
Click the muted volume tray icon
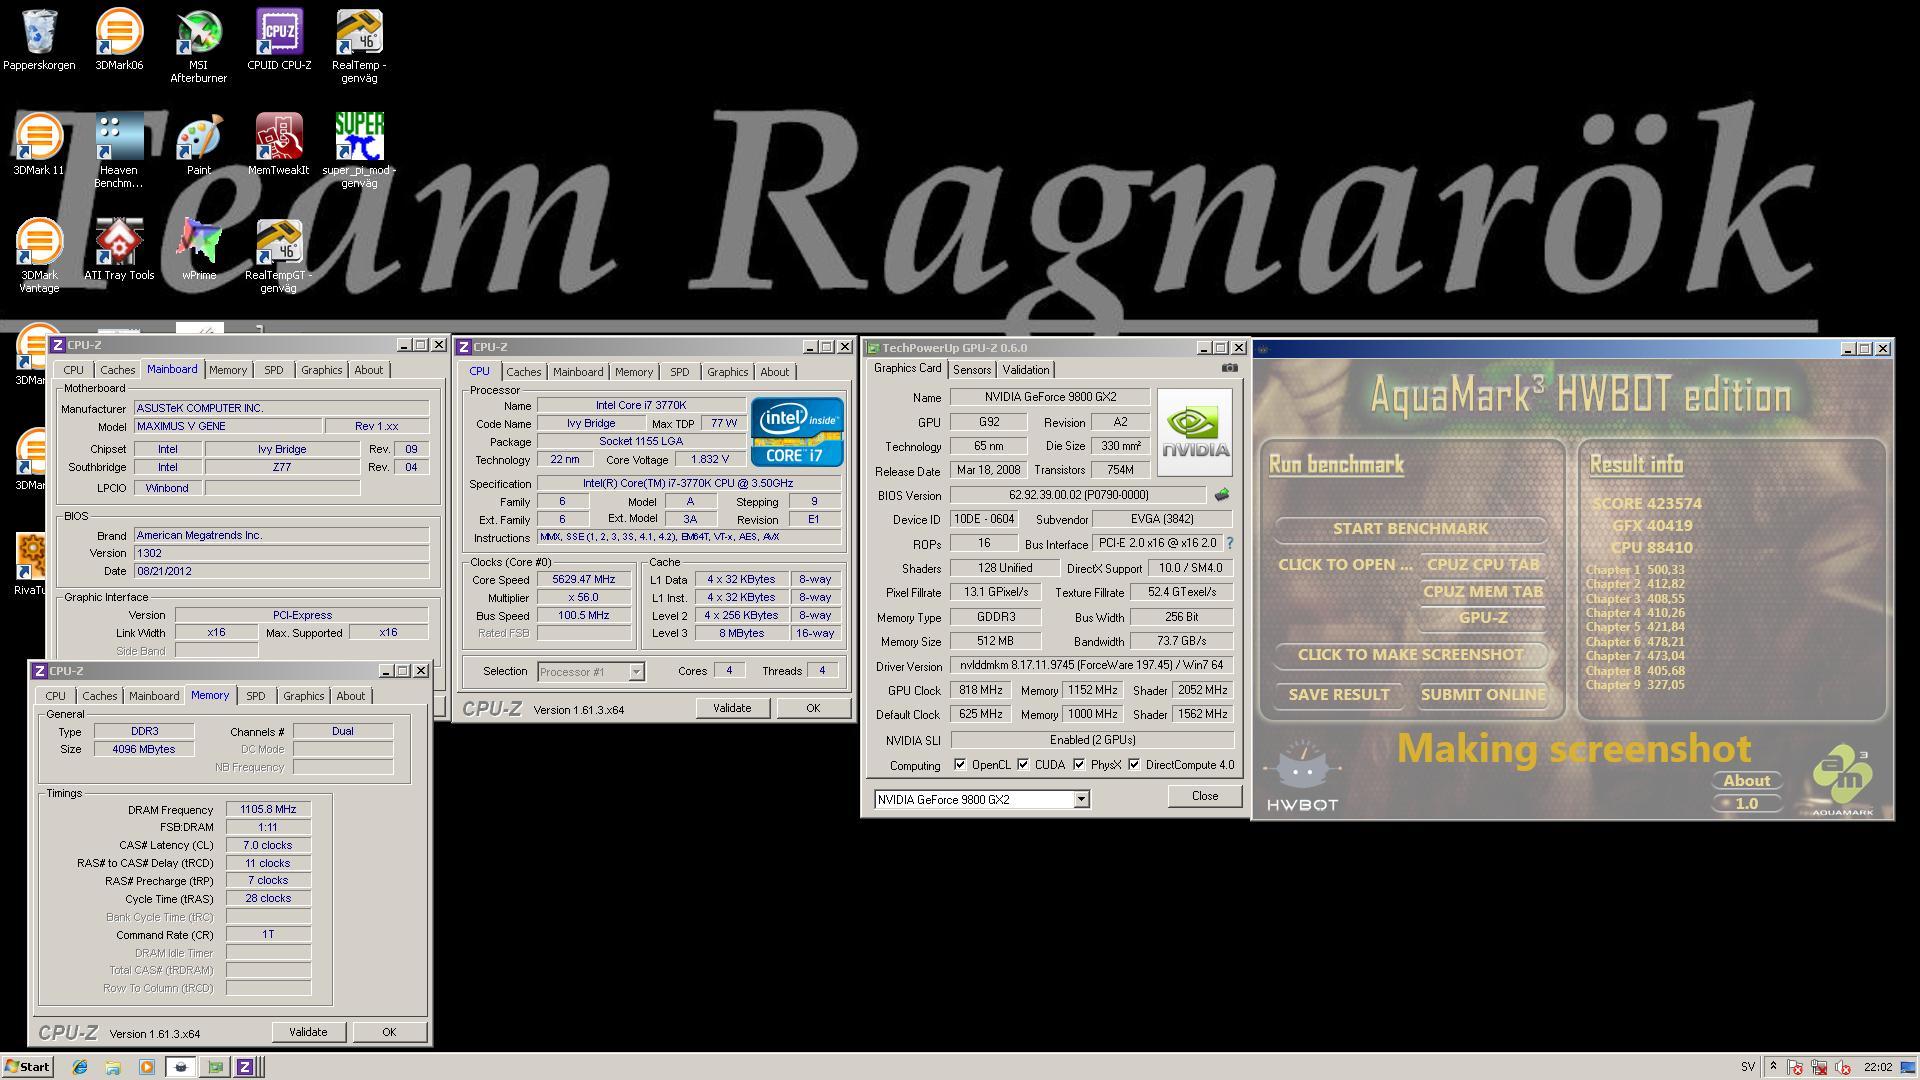(1842, 1067)
